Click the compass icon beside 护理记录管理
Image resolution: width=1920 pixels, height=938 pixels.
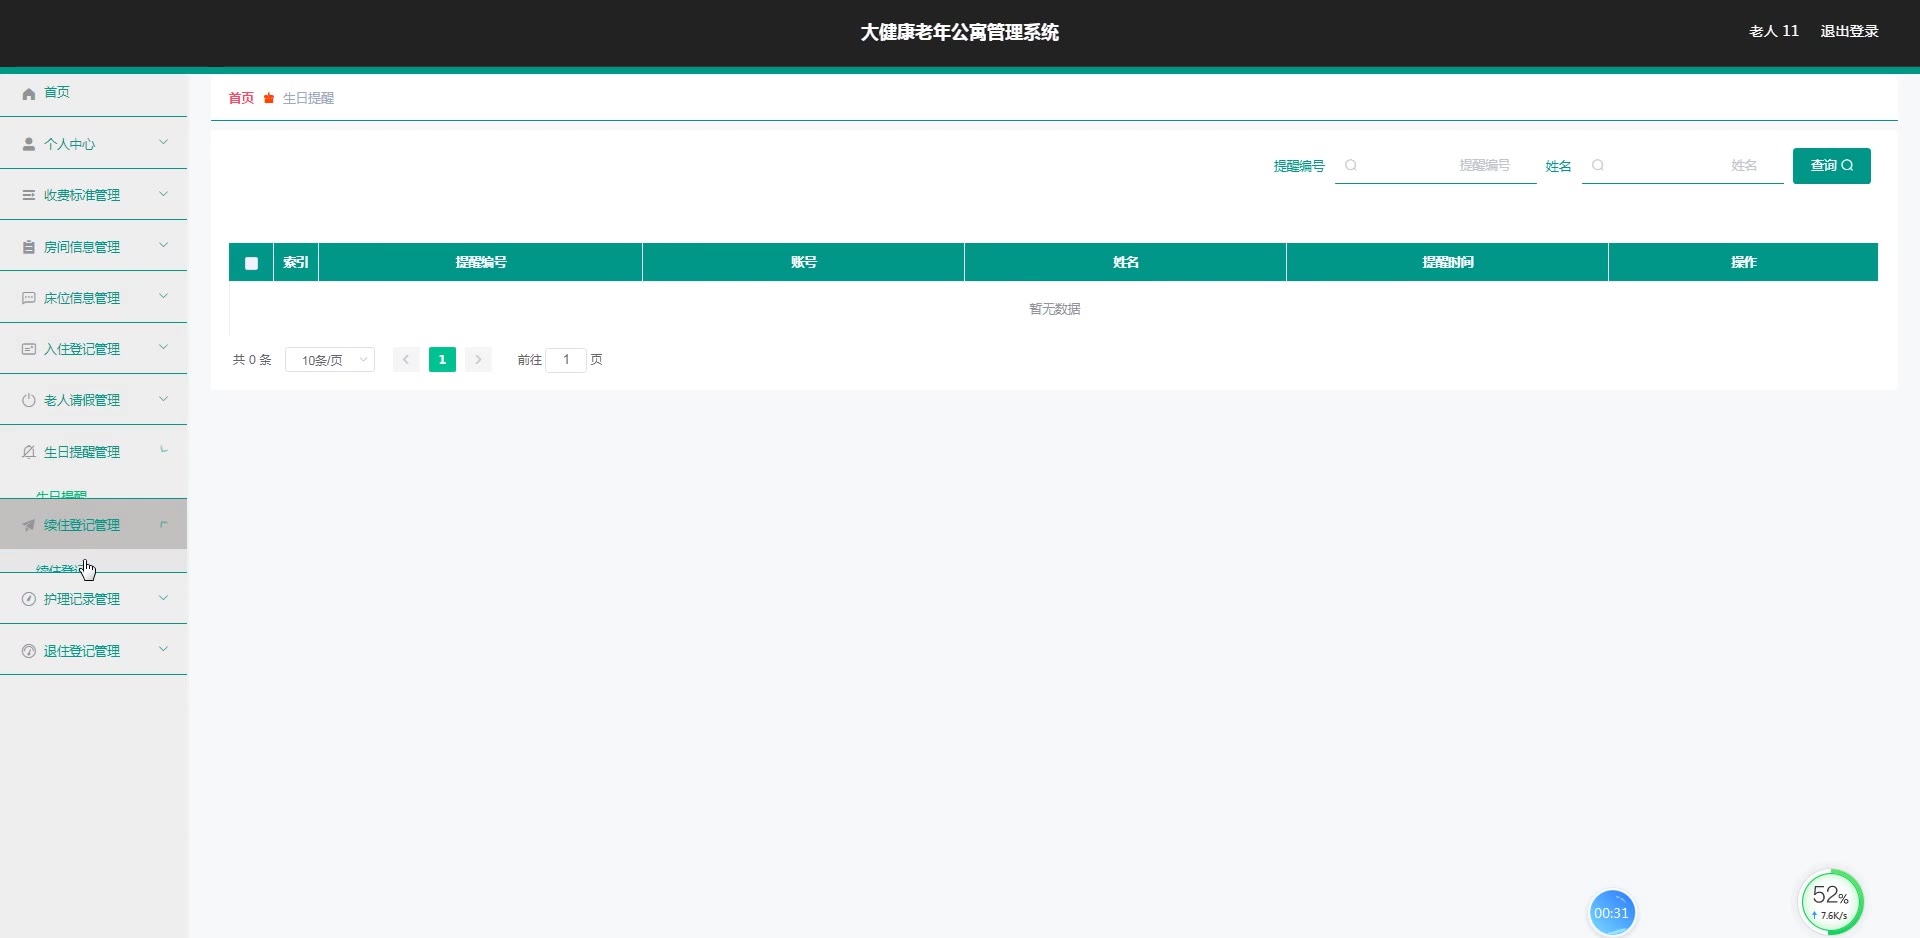point(29,599)
